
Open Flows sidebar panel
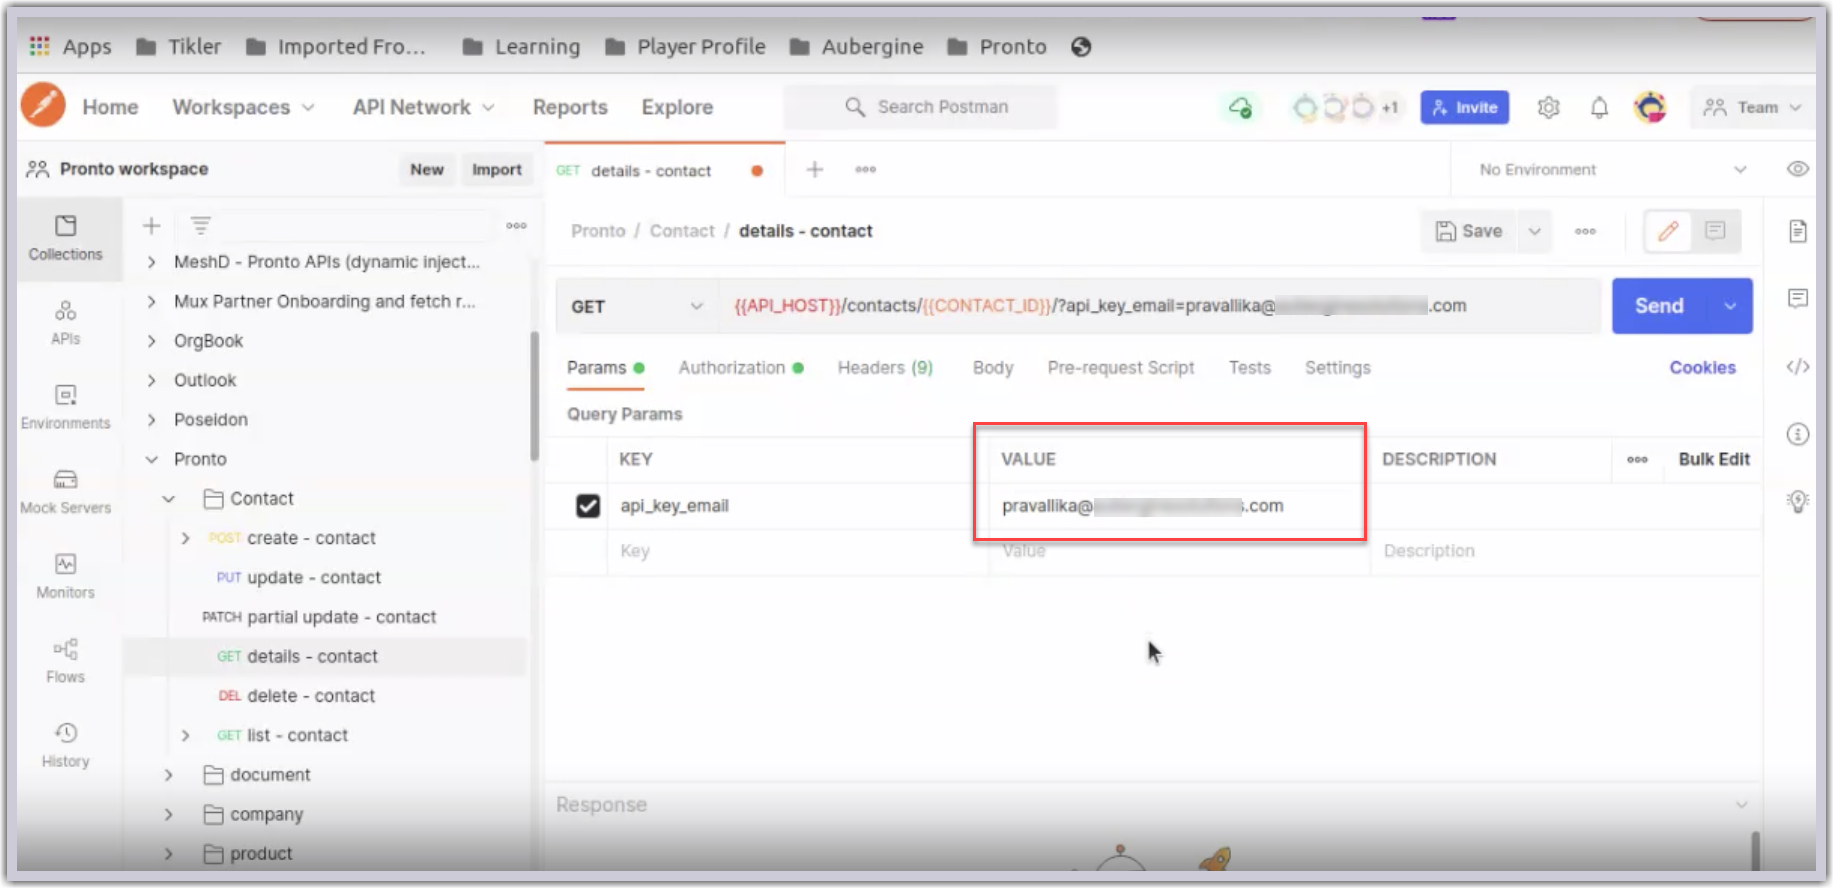coord(65,661)
